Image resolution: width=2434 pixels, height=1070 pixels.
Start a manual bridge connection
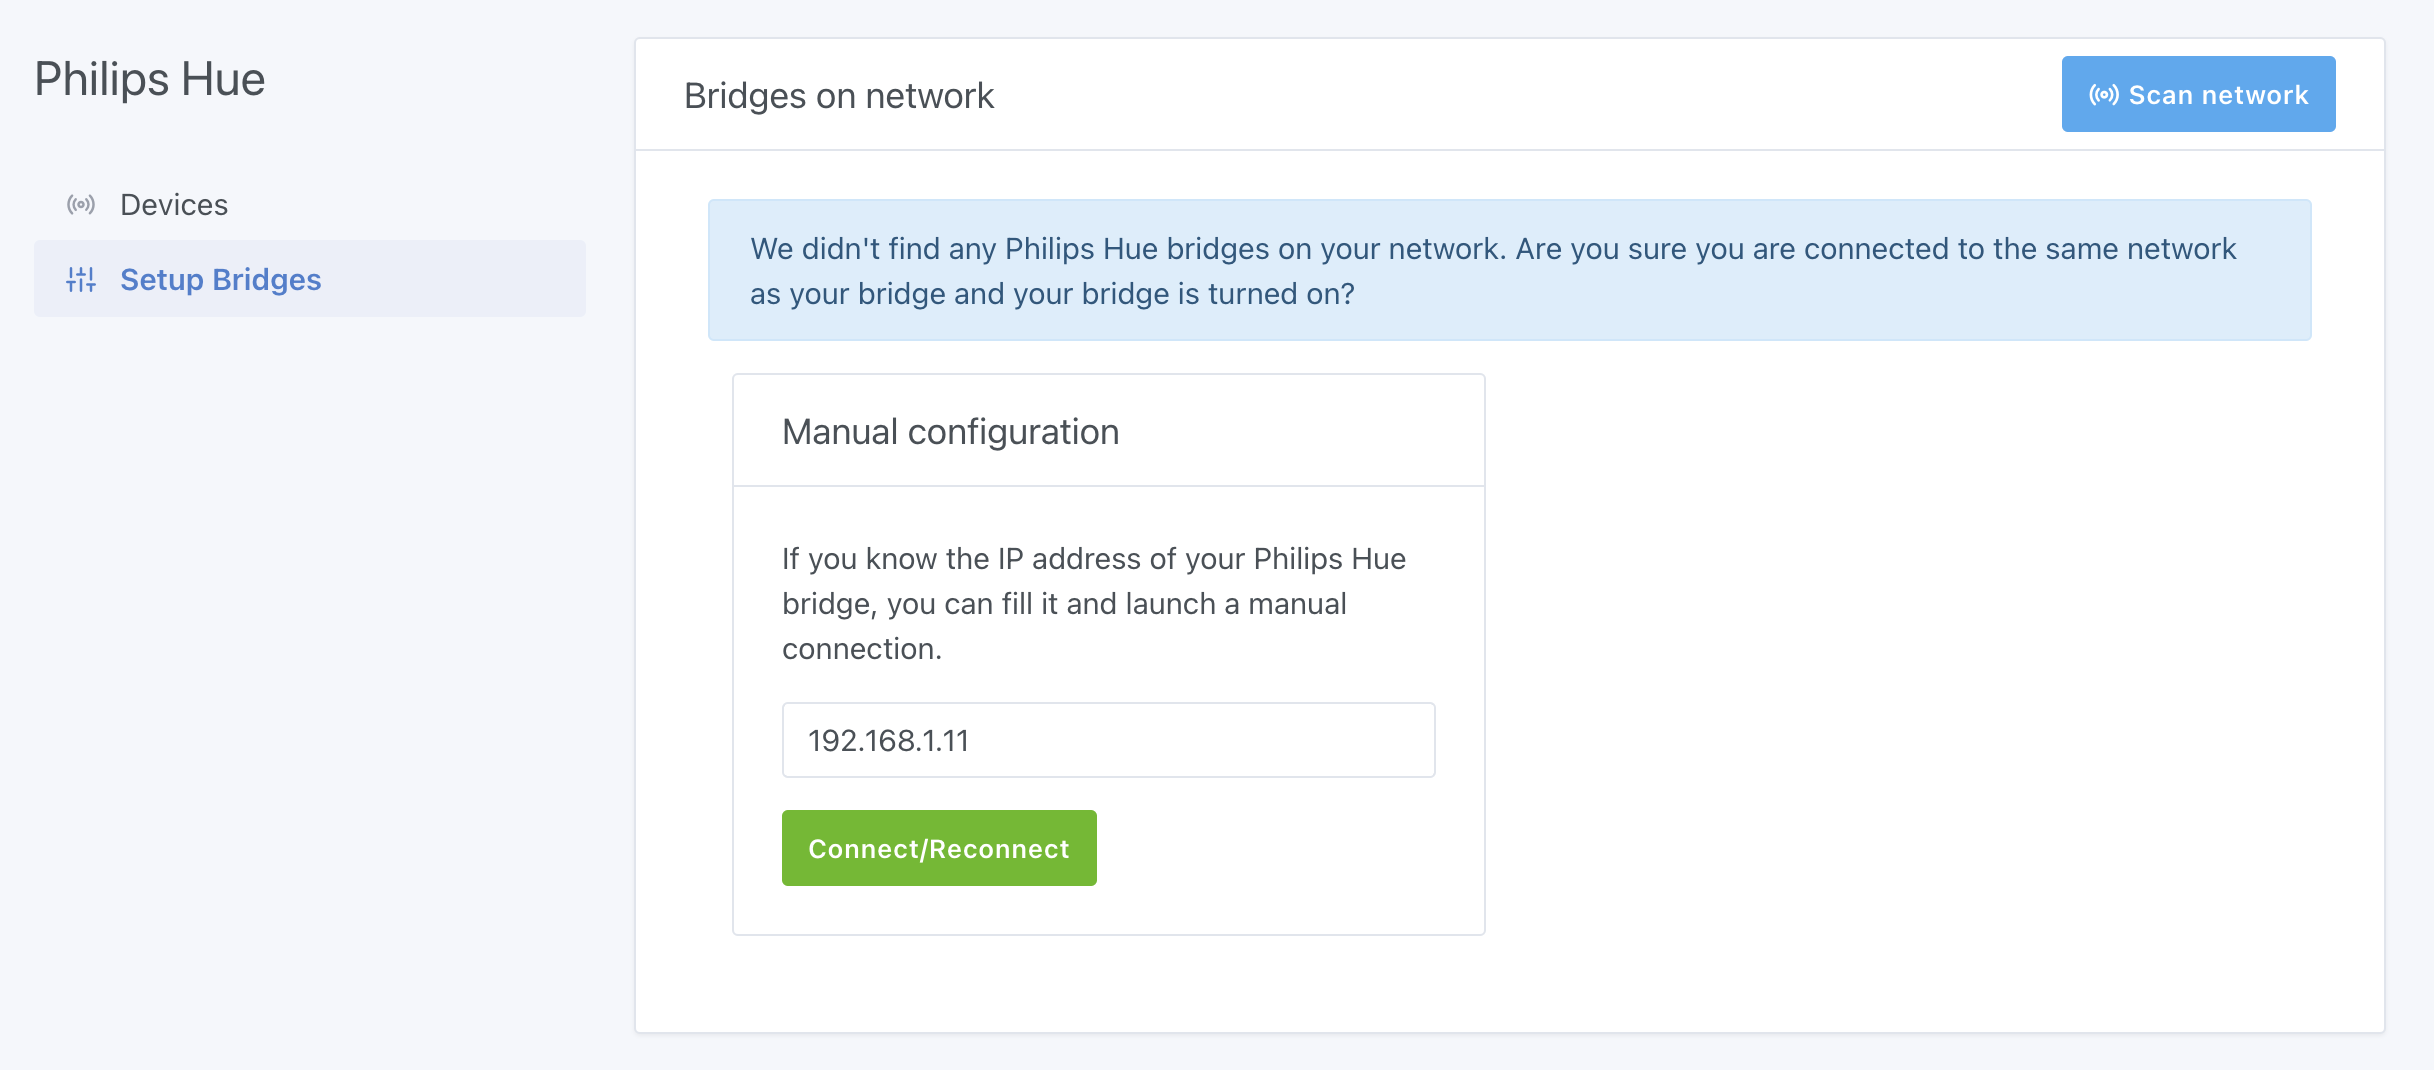(x=938, y=847)
